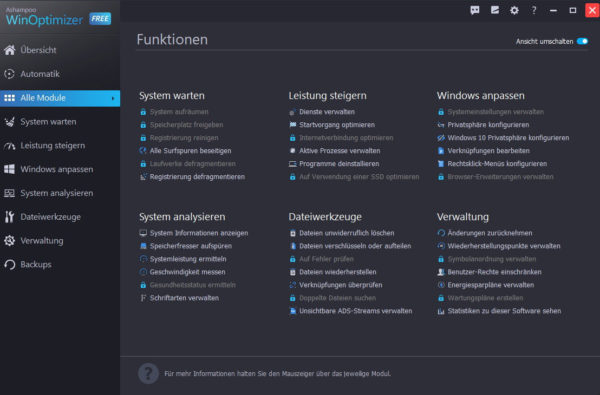Open Windows 10 Privatsphäre konfigurieren
This screenshot has height=395, width=600.
(x=508, y=138)
